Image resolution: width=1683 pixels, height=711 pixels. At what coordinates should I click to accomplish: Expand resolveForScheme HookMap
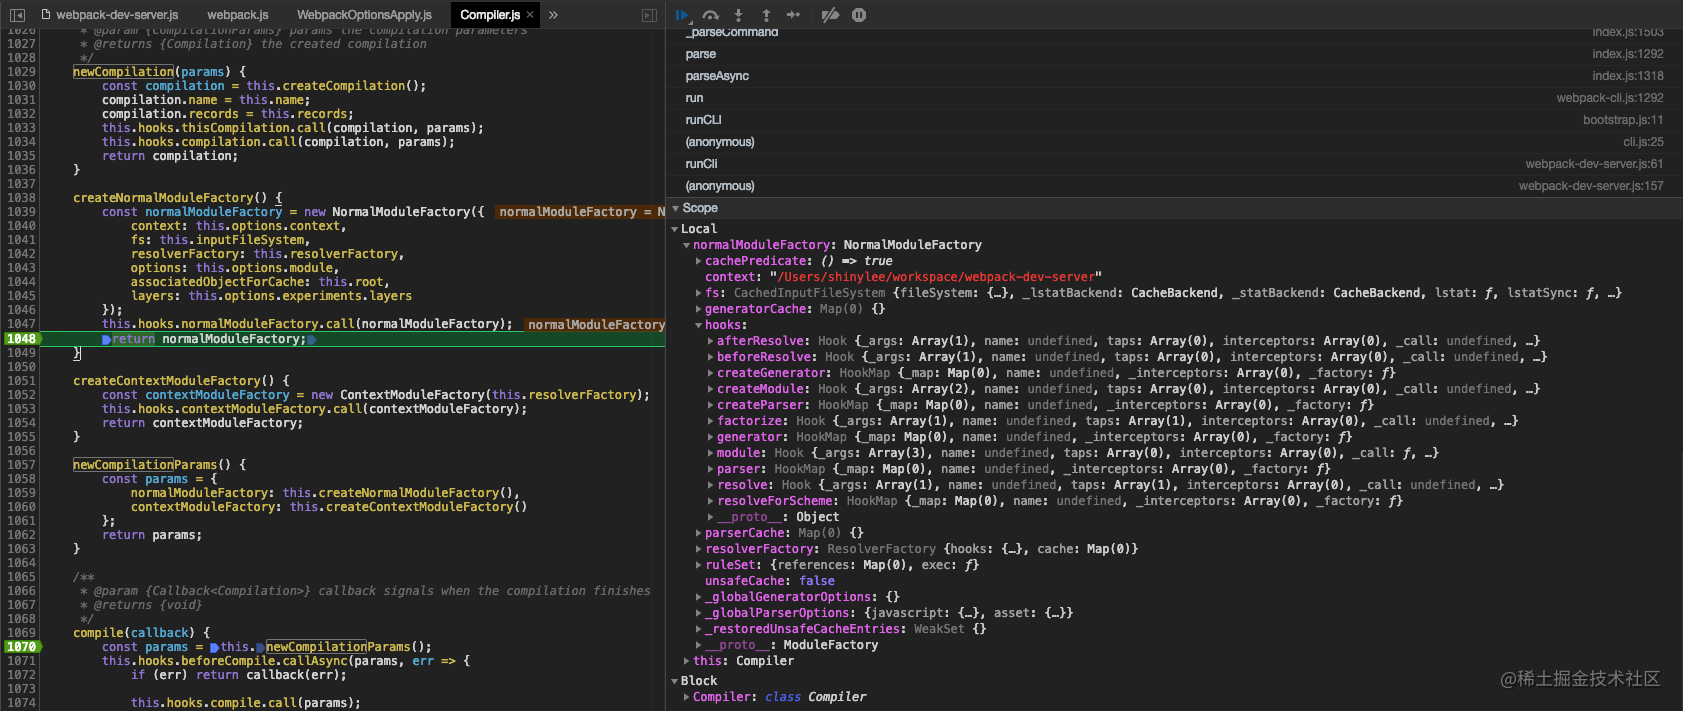[710, 501]
